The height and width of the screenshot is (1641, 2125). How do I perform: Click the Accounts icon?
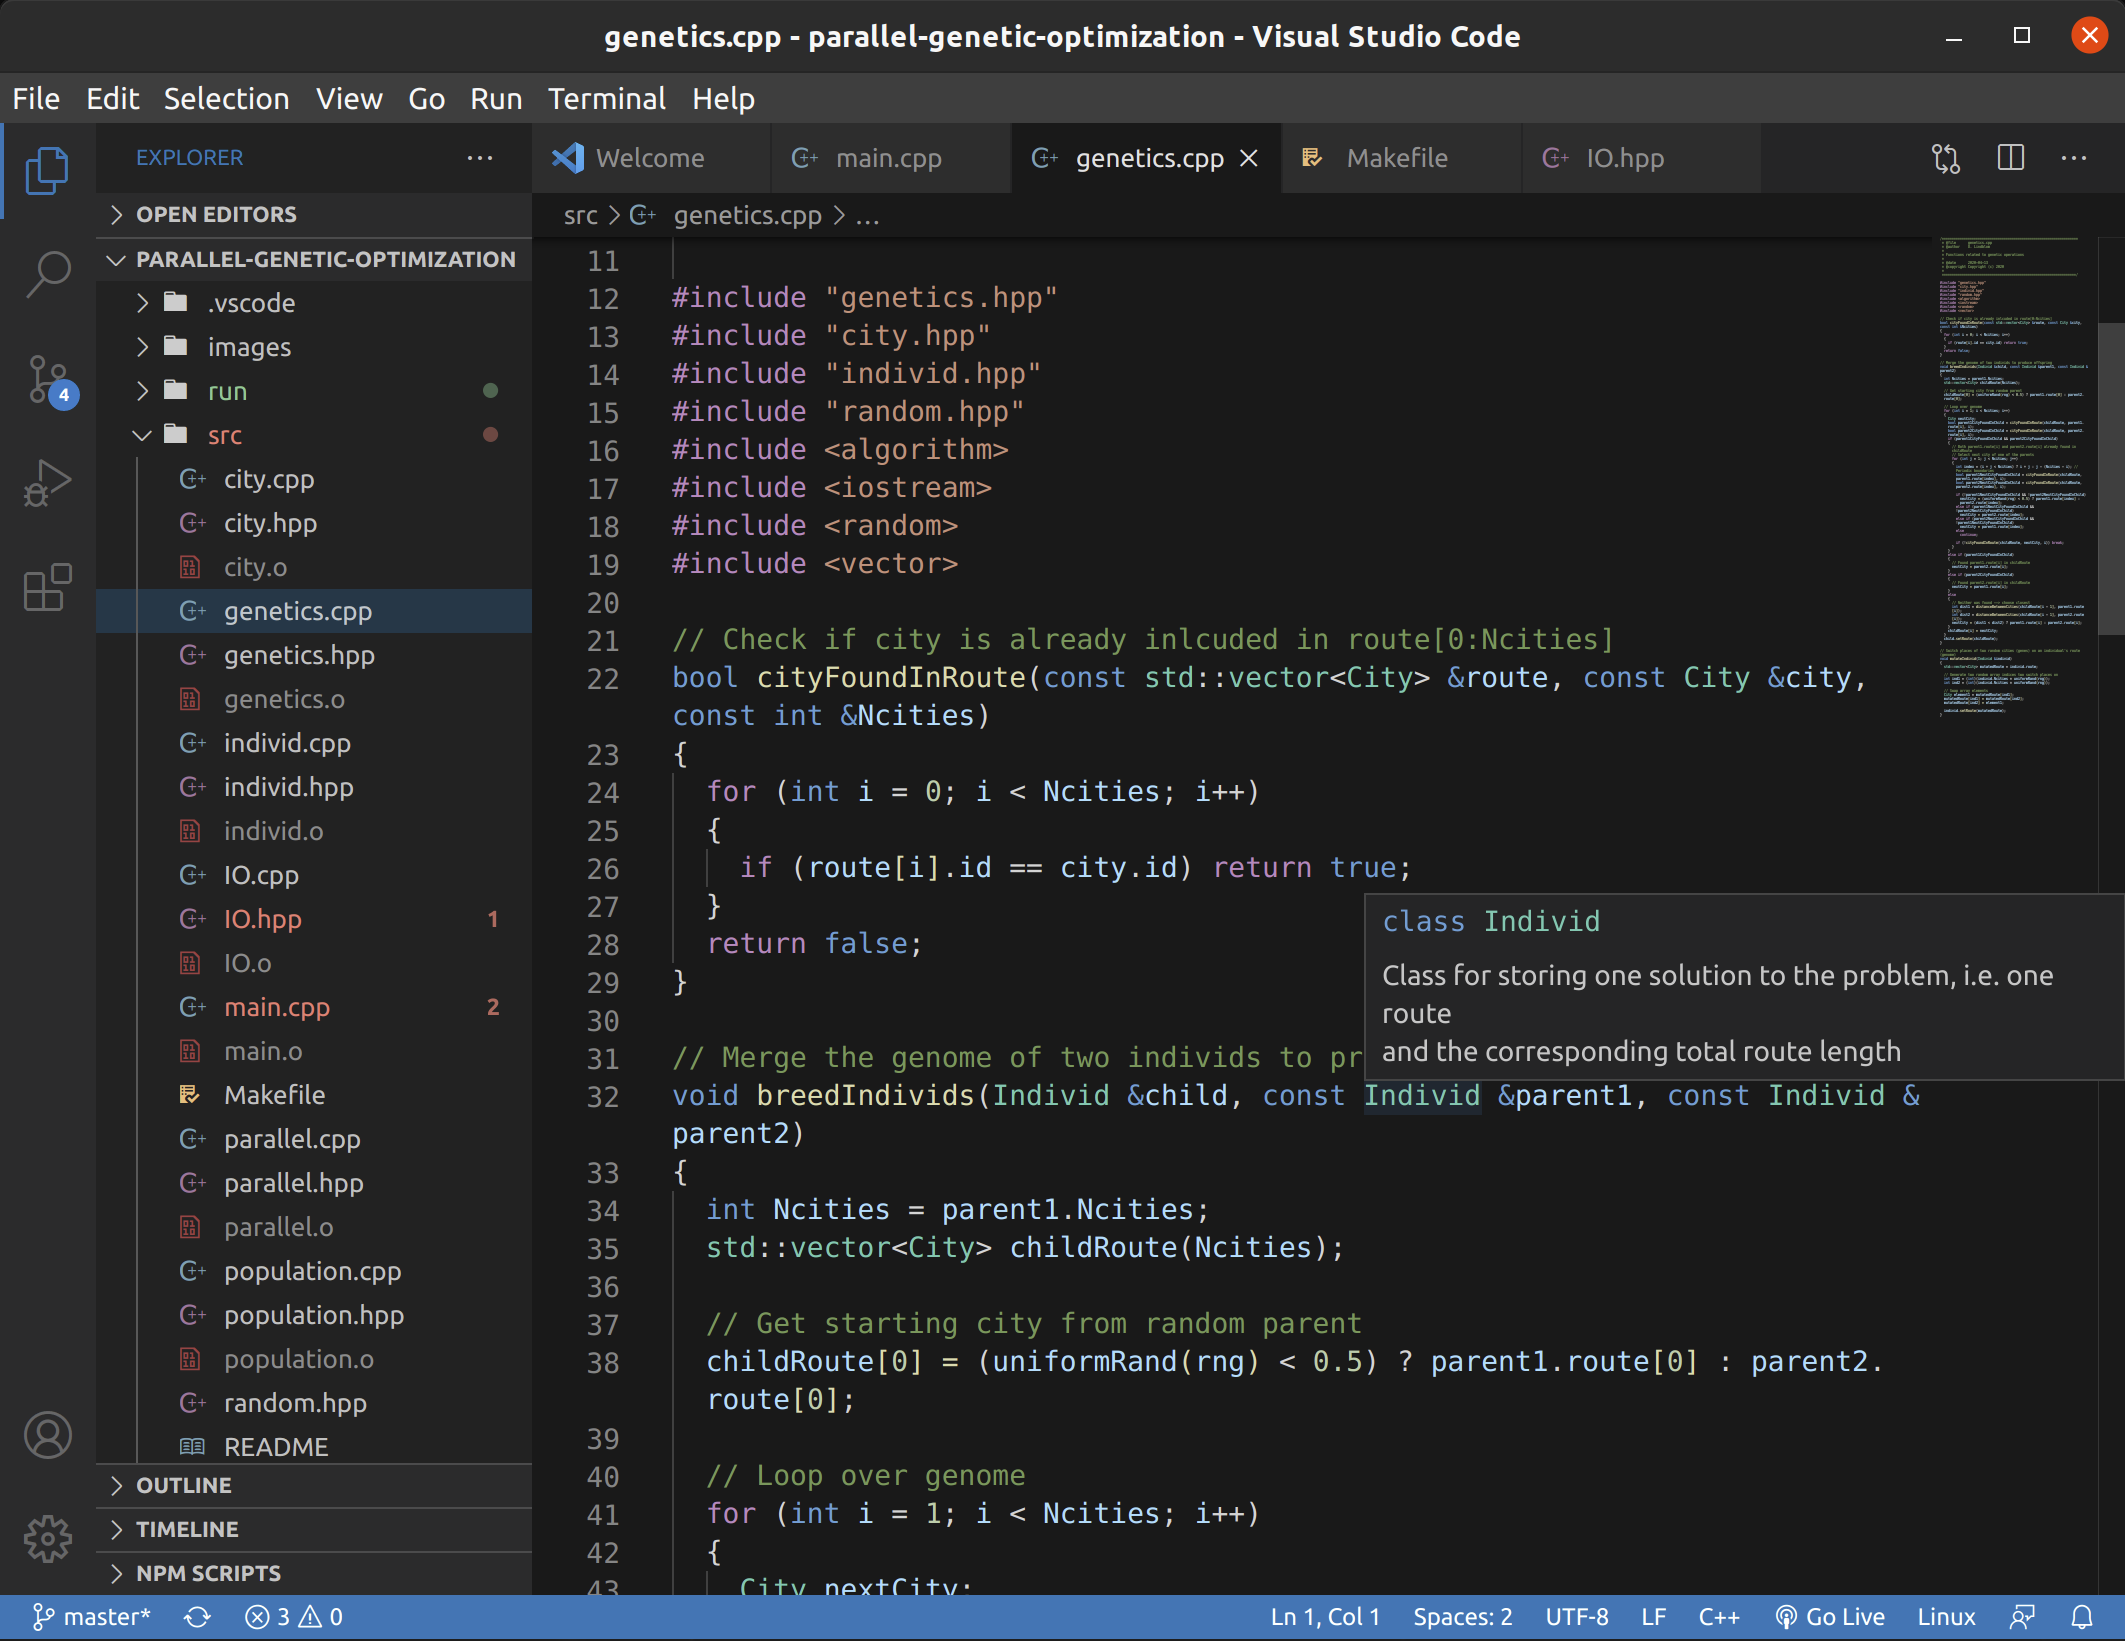(48, 1436)
